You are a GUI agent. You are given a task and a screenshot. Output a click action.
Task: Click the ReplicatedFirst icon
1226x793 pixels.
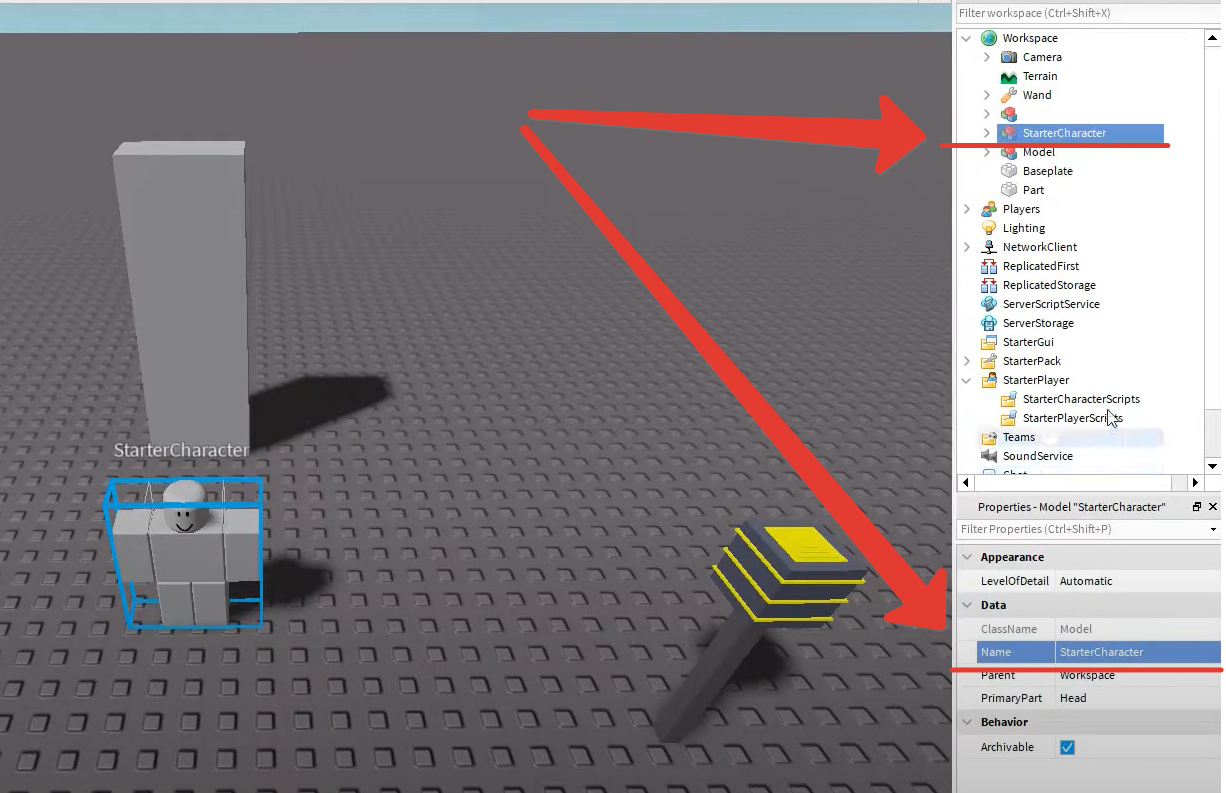(989, 266)
